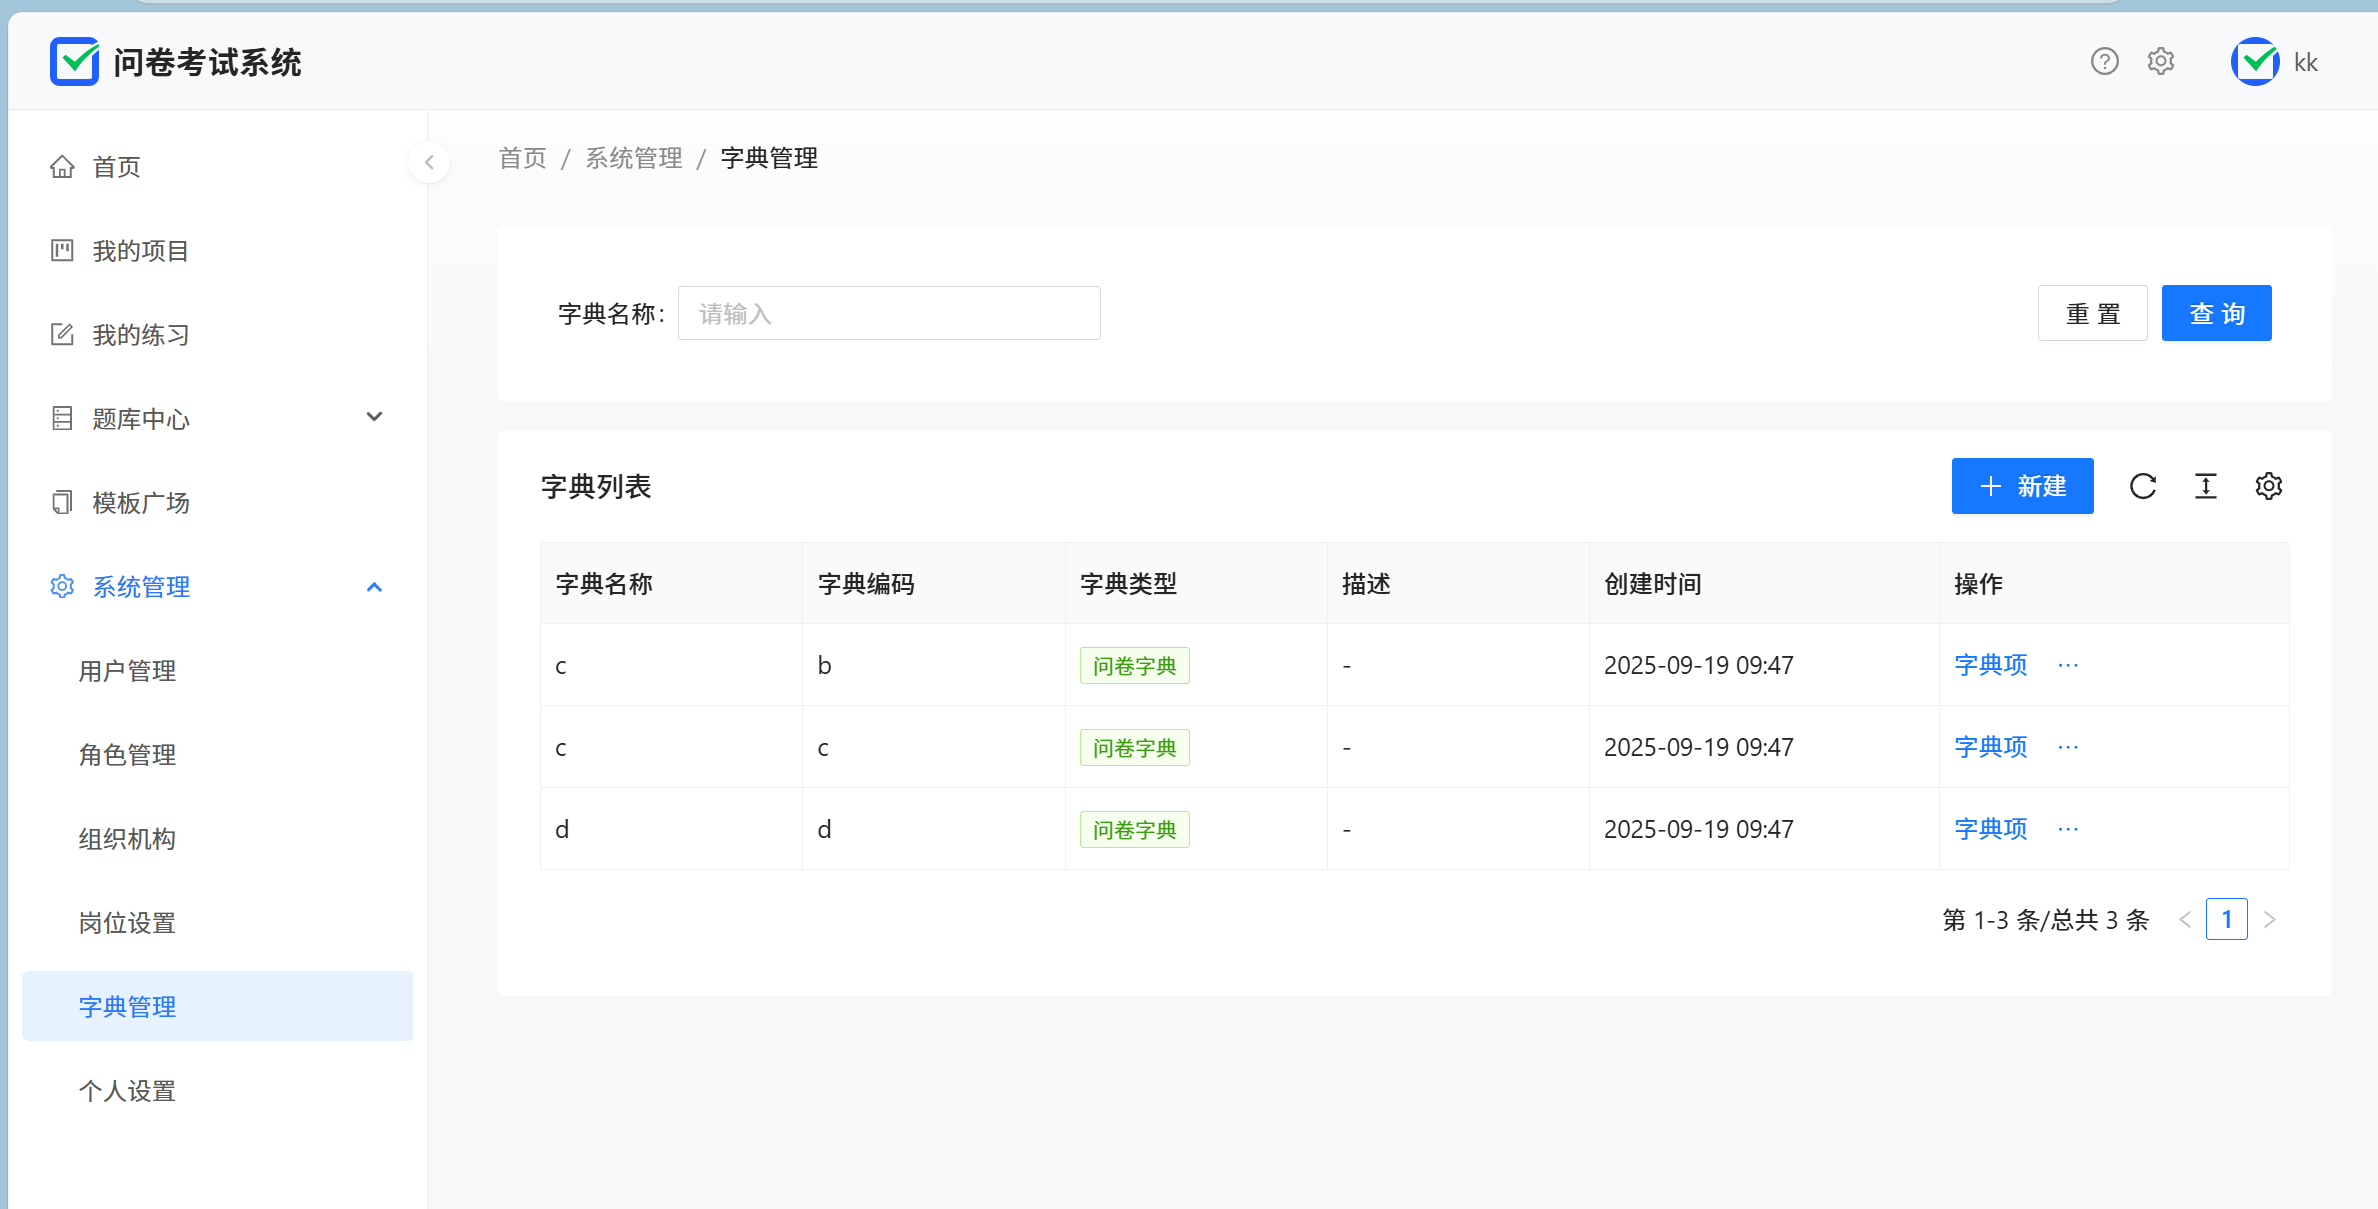2378x1209 pixels.
Task: Focus the 字典名称 input field
Action: tap(888, 314)
